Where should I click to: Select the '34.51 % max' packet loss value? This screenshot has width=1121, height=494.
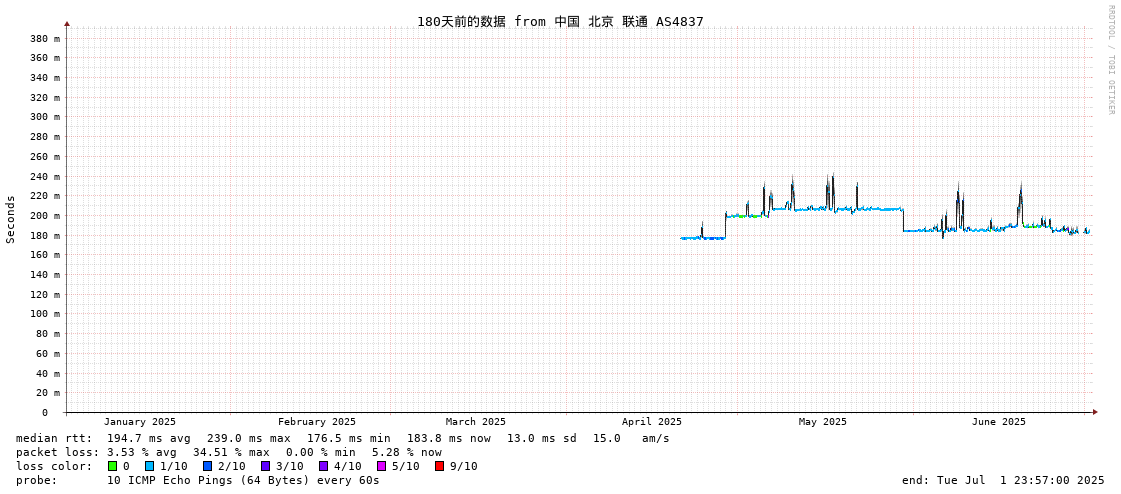pyautogui.click(x=232, y=453)
